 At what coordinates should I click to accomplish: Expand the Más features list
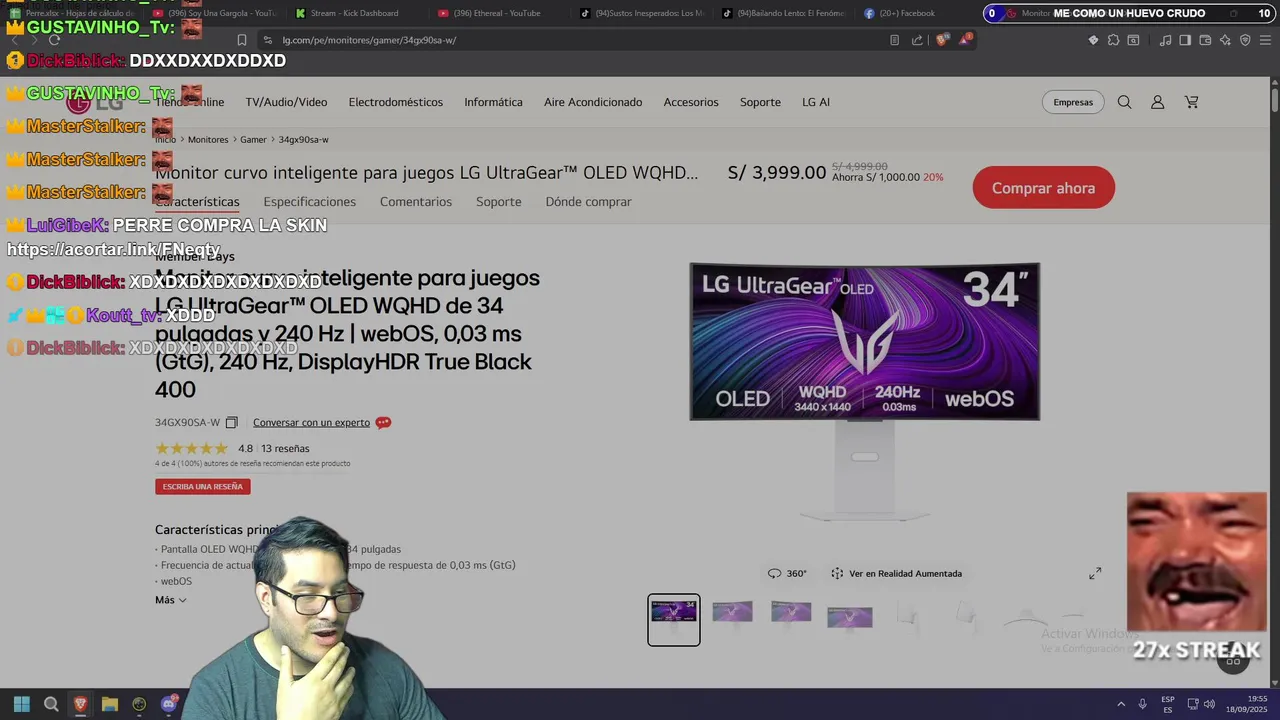click(x=170, y=600)
